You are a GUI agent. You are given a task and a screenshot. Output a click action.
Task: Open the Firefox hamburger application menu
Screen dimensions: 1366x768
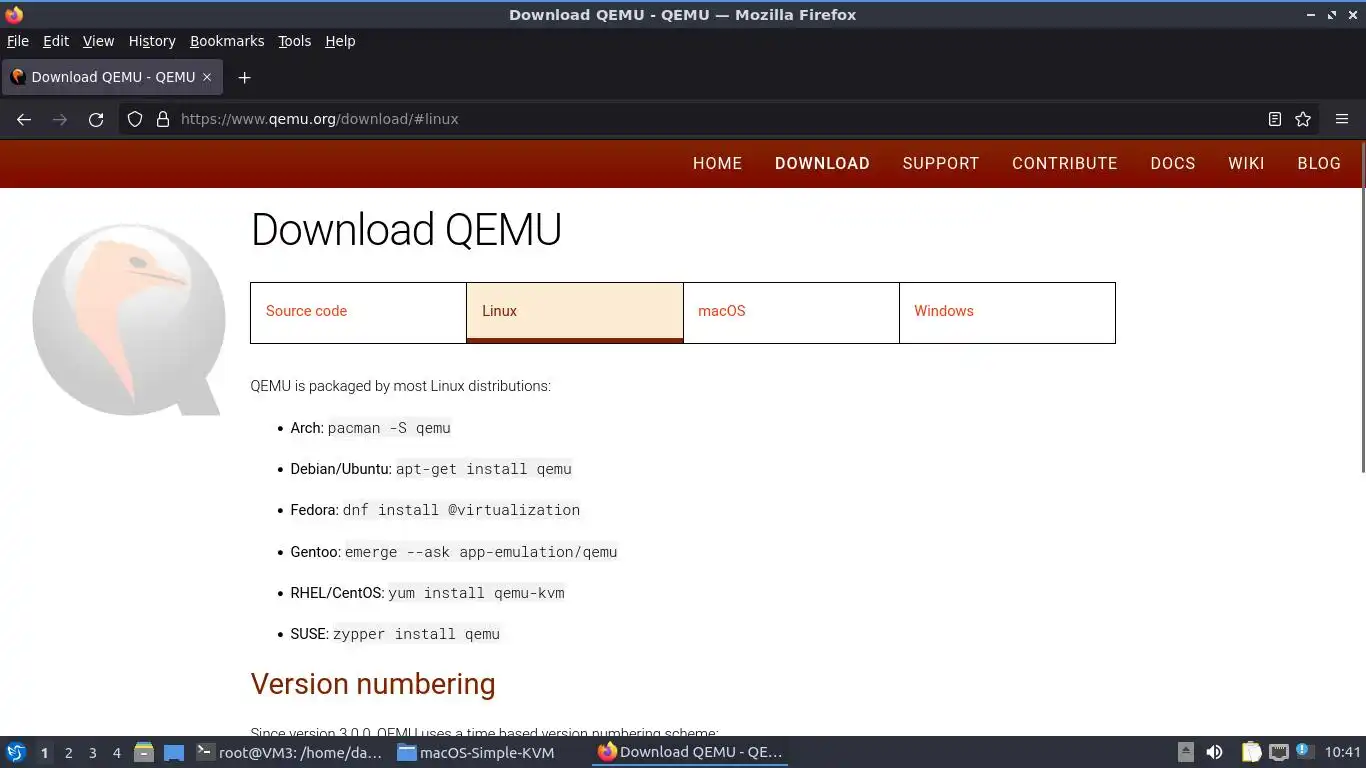1342,119
